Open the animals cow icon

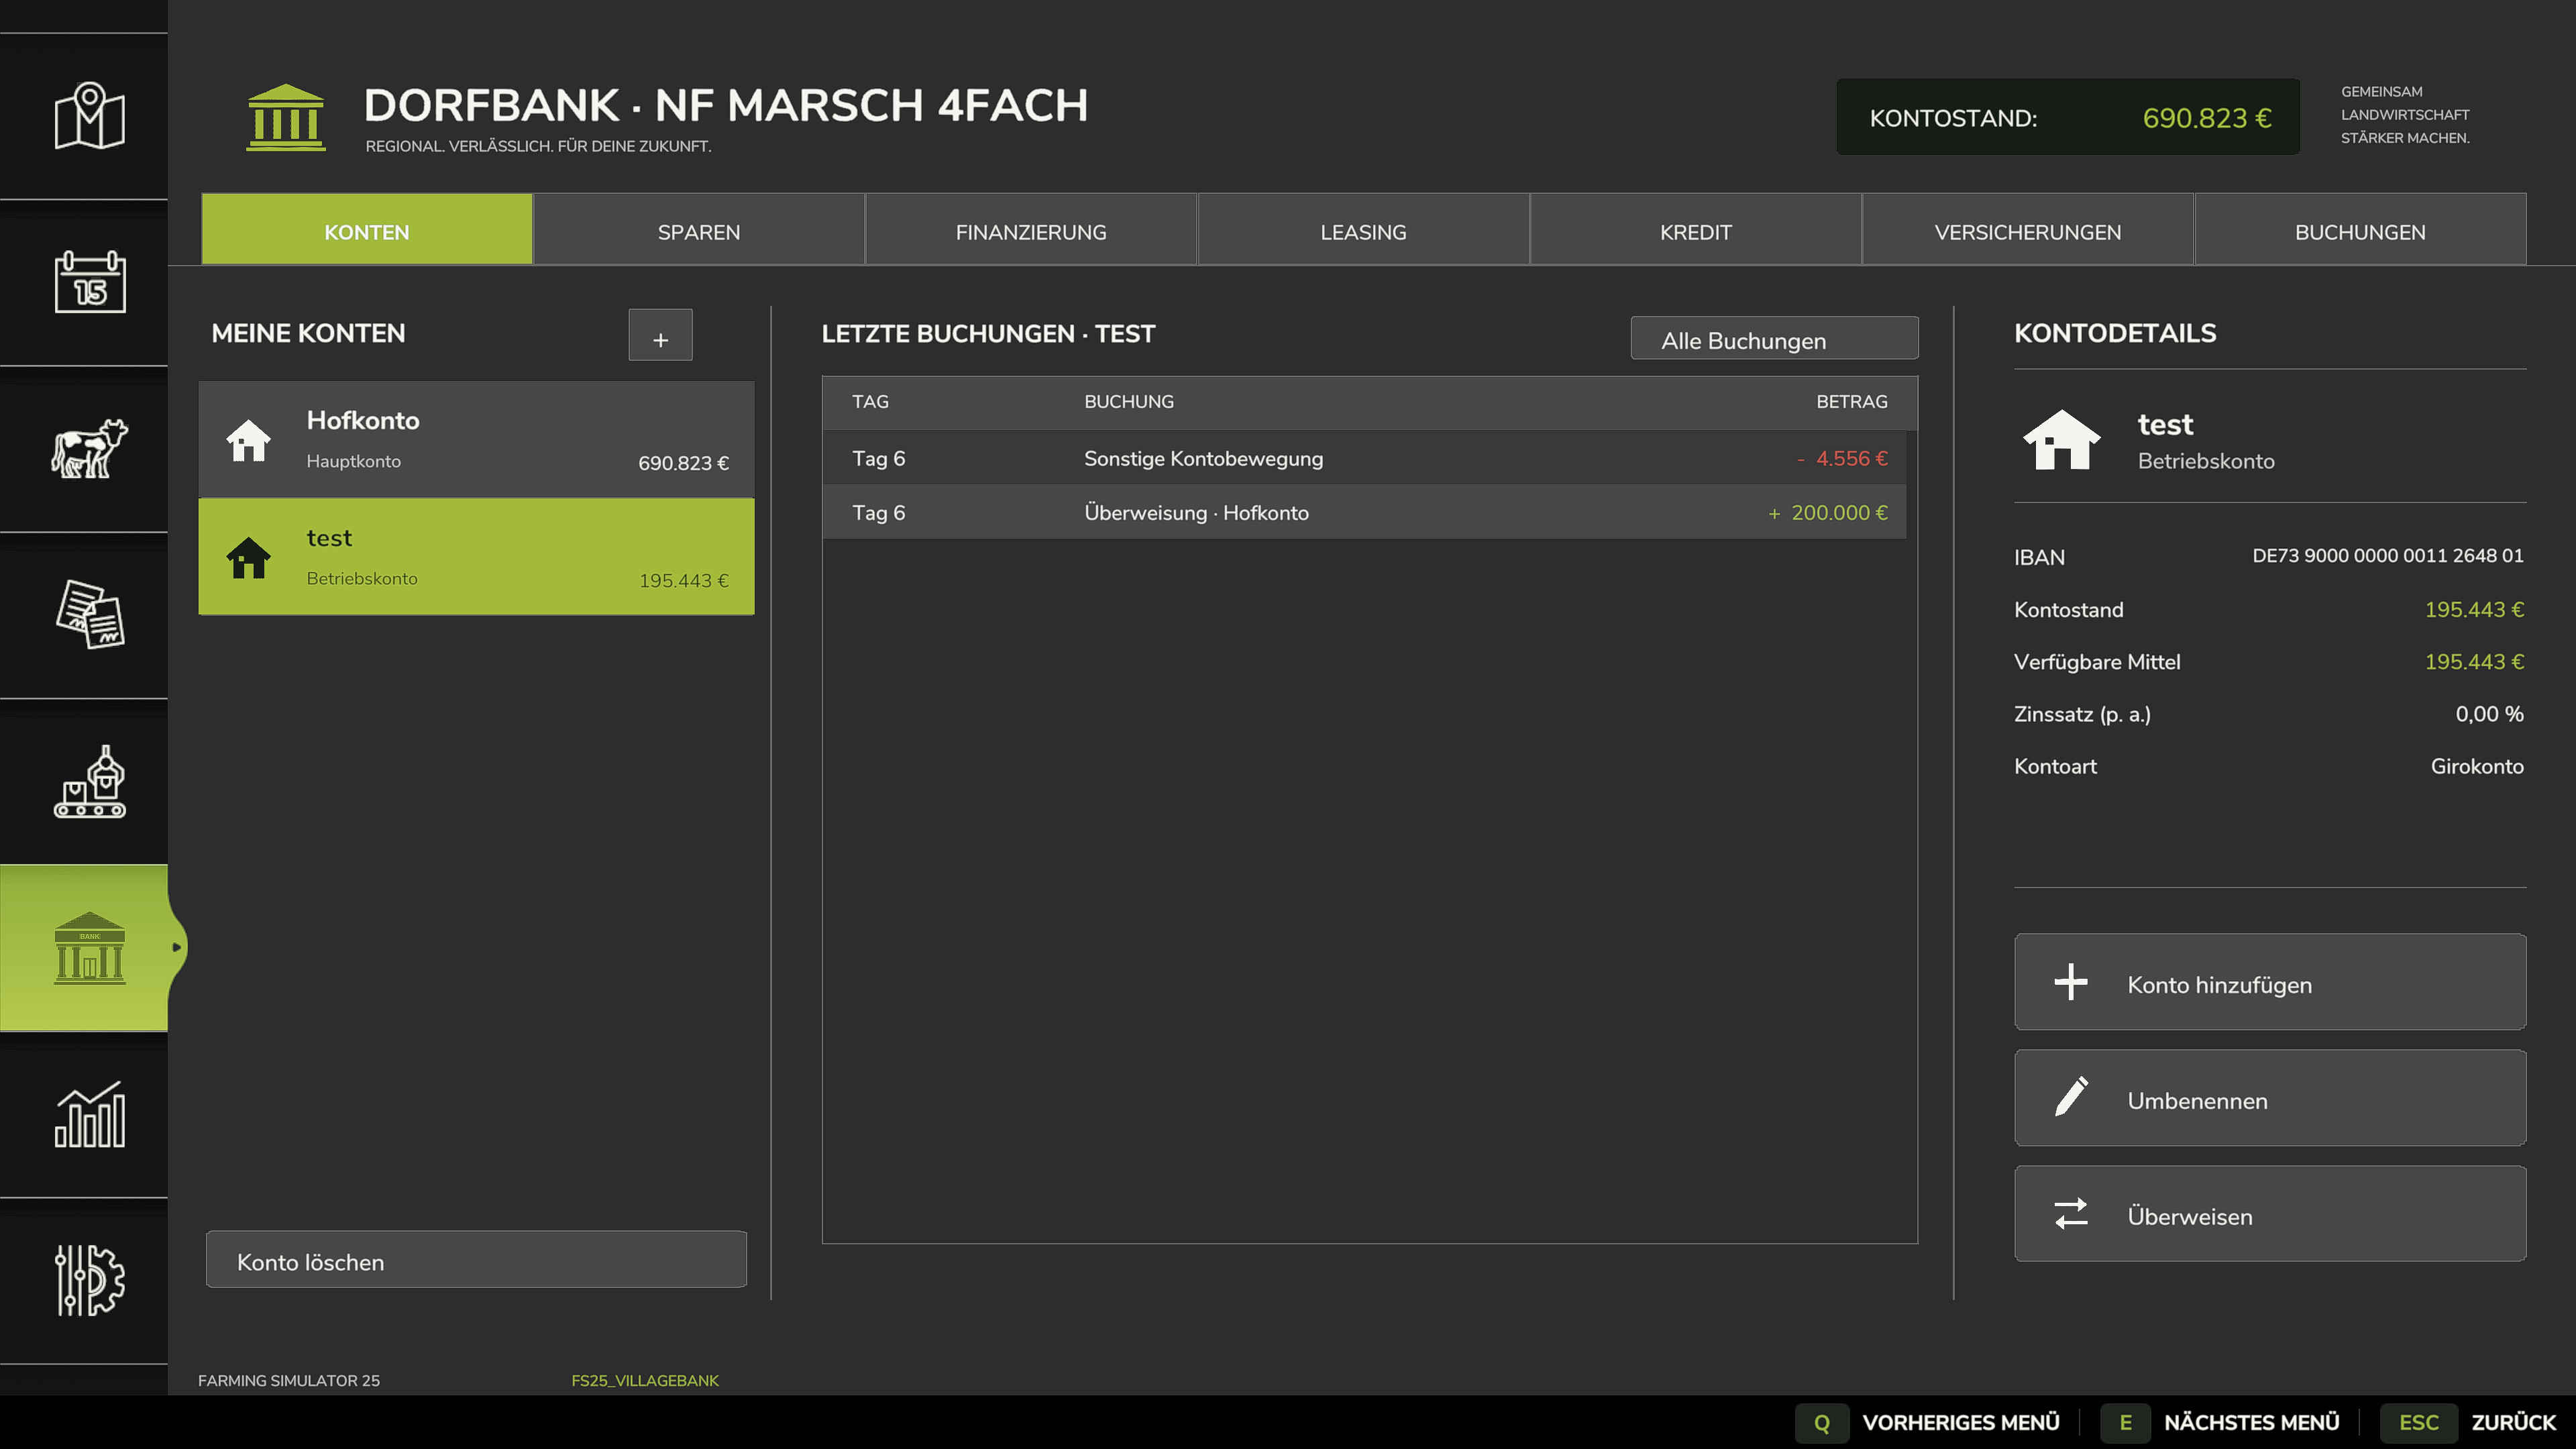(89, 448)
